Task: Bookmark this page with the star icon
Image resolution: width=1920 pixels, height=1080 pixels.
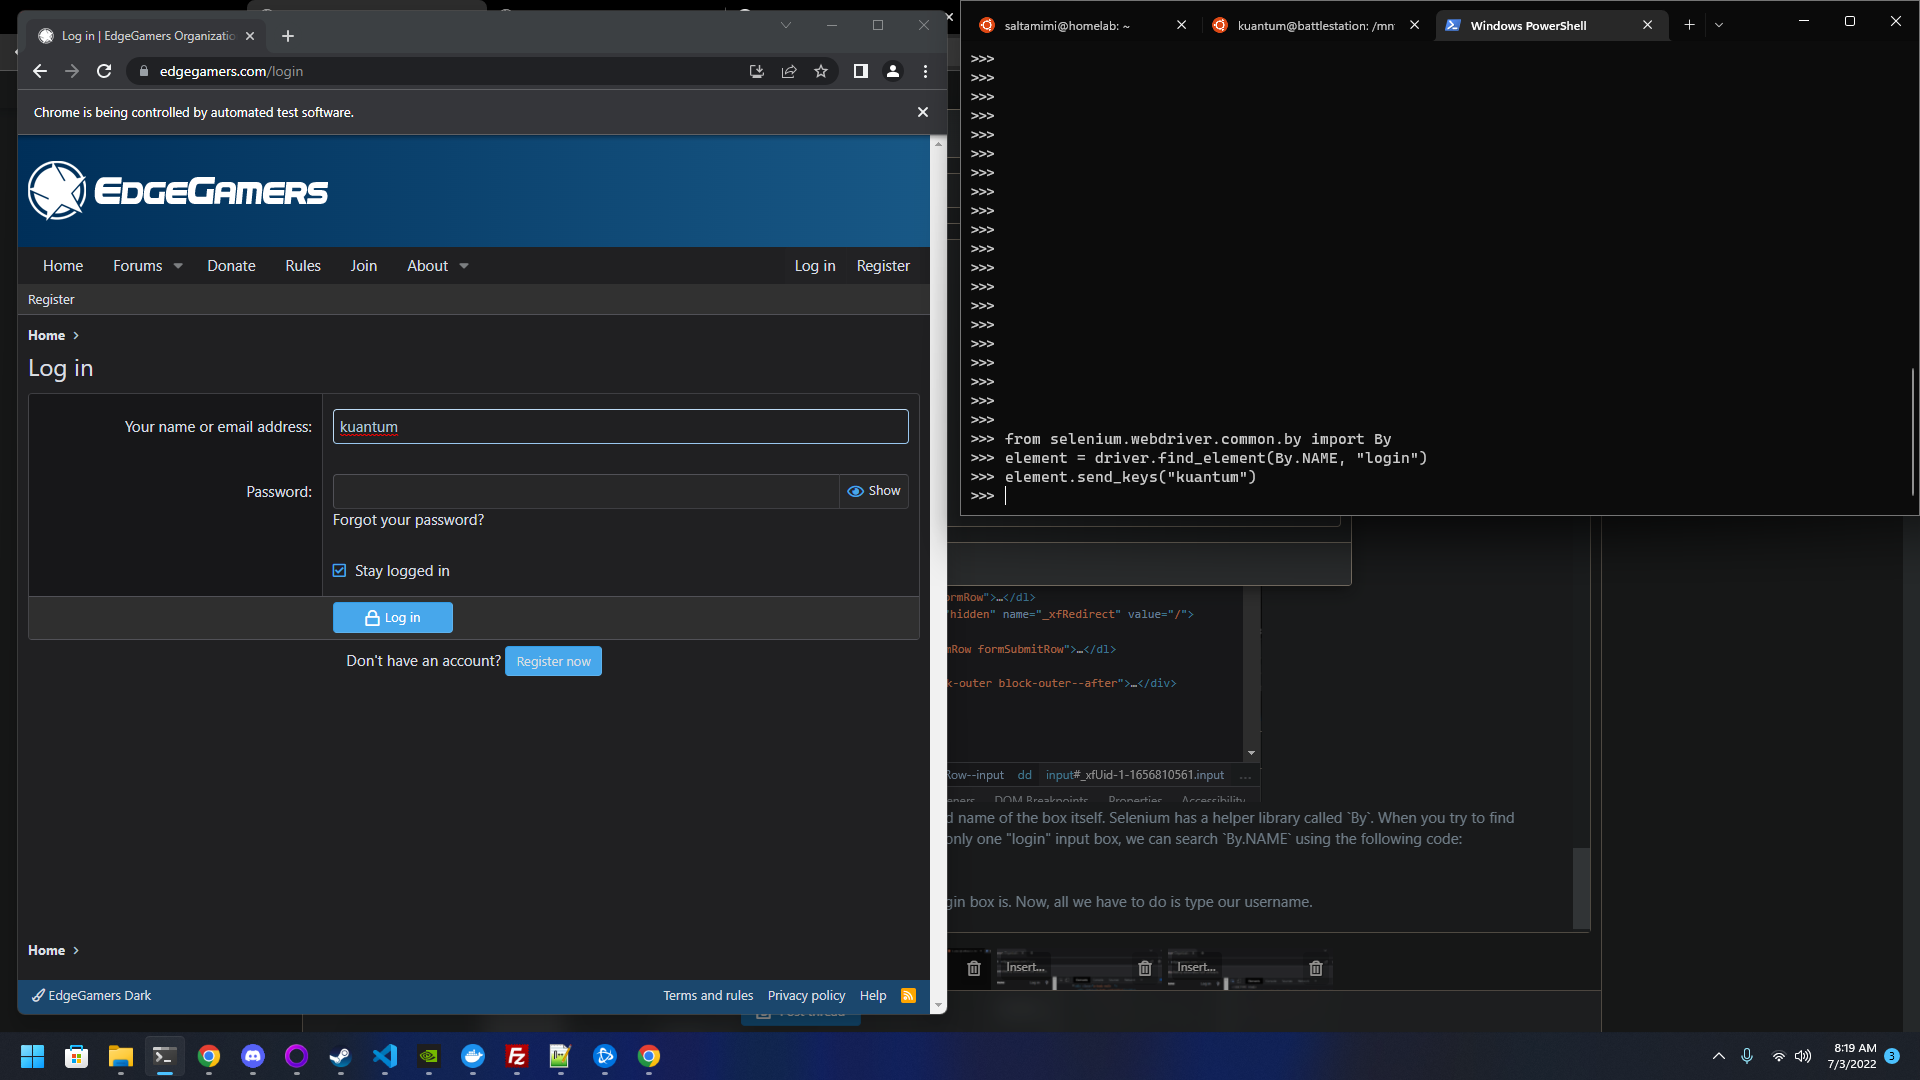Action: 821,71
